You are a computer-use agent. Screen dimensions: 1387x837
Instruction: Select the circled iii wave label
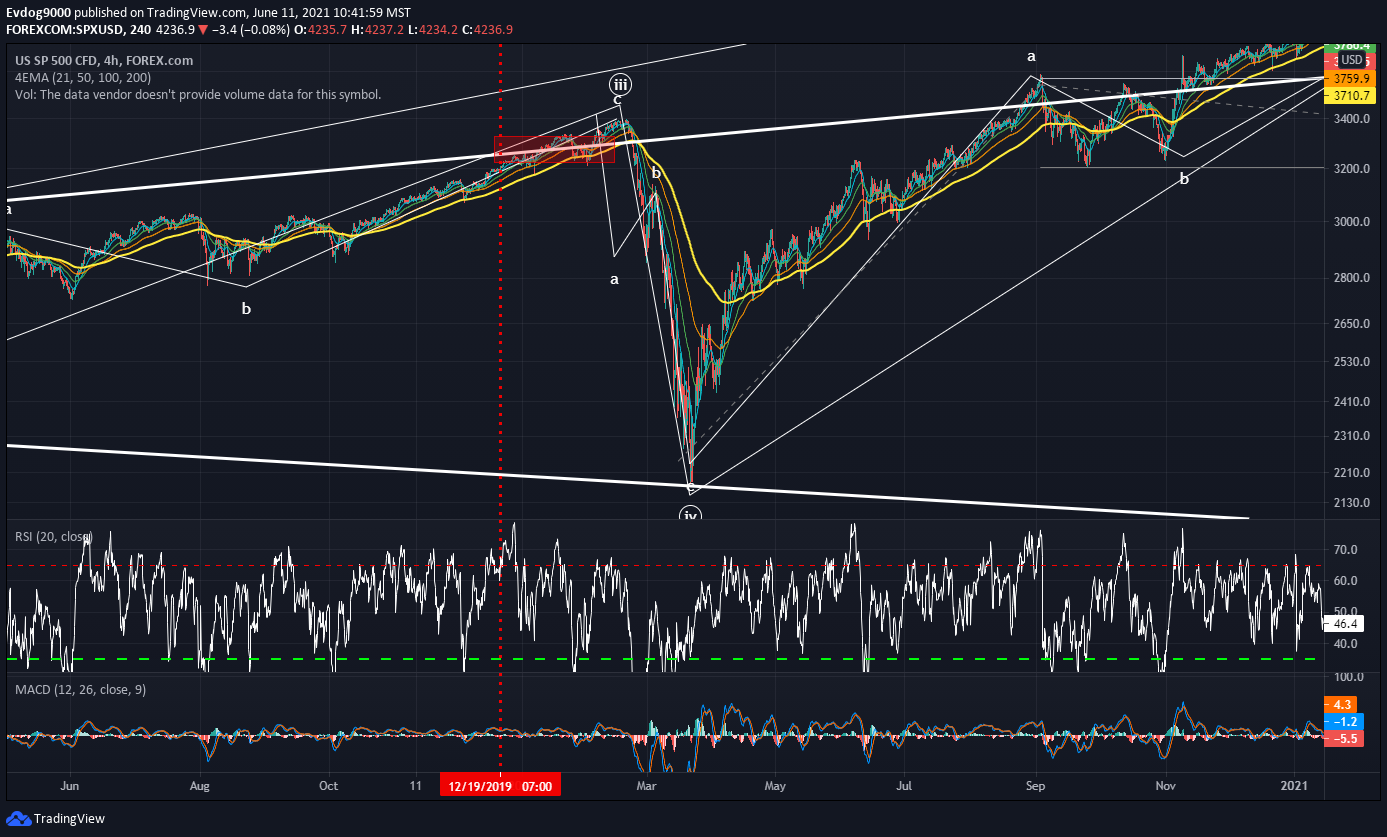[x=621, y=83]
